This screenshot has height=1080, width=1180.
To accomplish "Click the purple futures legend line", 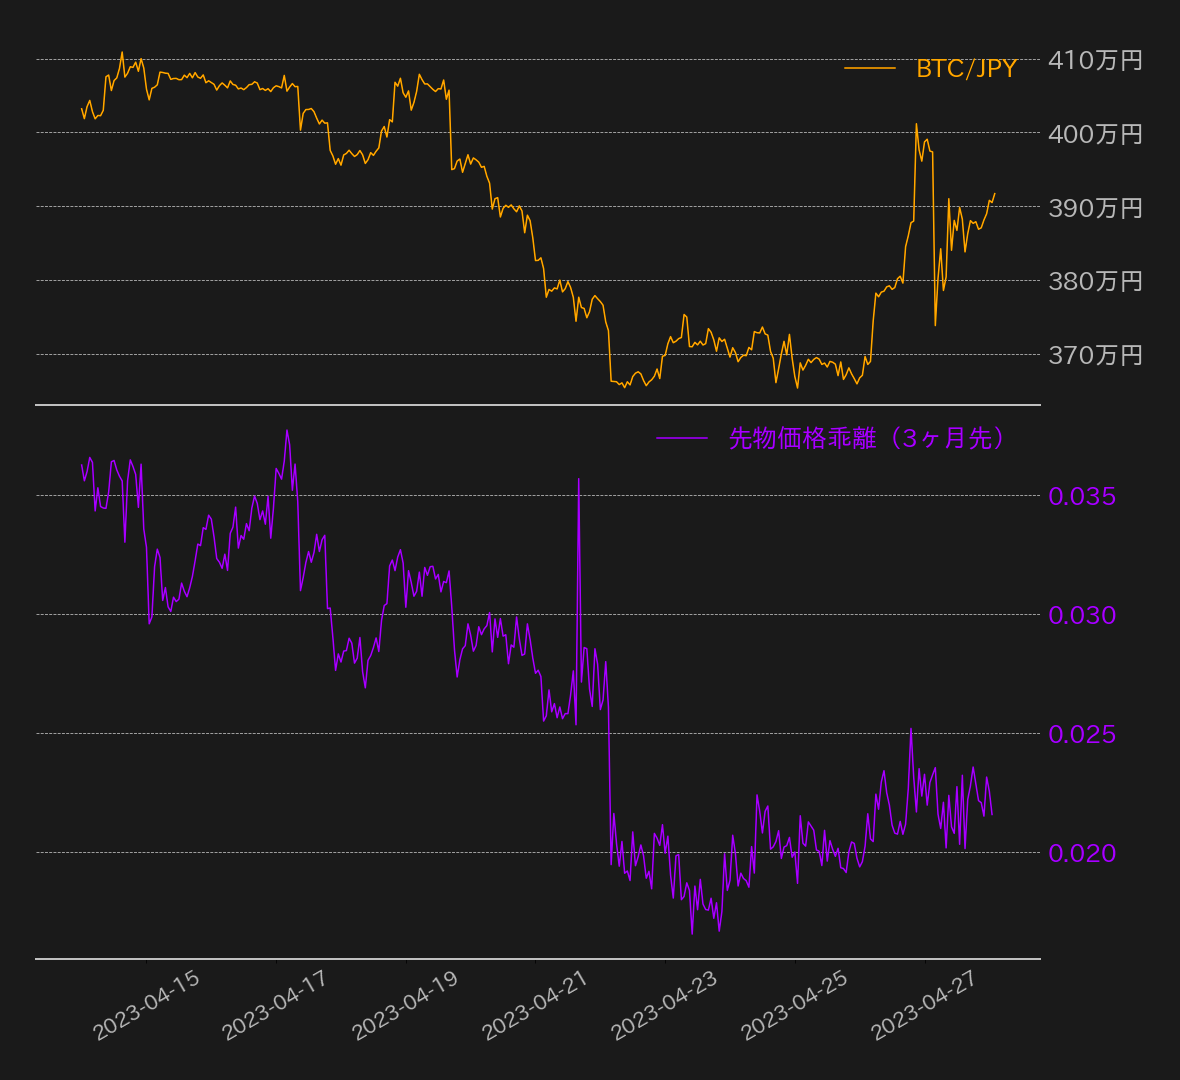I will [x=682, y=438].
